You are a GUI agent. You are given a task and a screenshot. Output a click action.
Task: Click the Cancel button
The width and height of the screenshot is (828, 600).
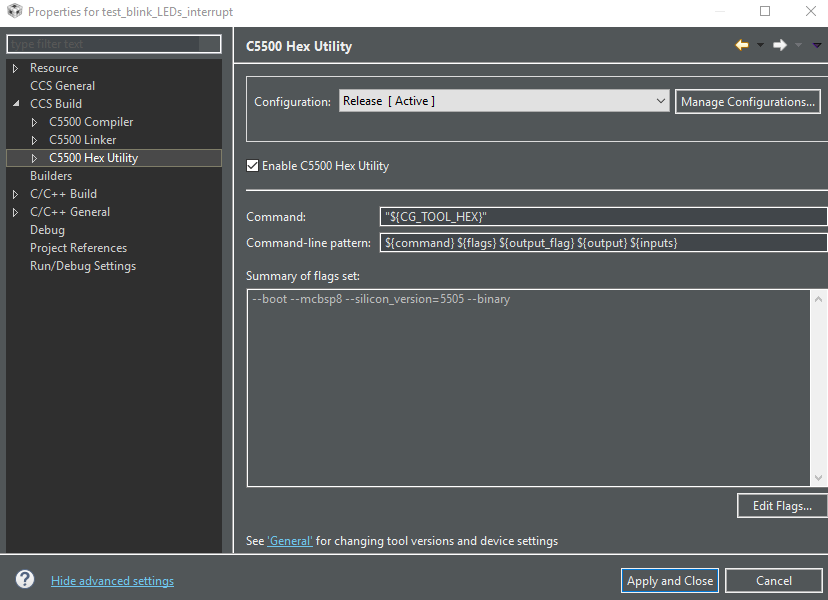click(774, 580)
